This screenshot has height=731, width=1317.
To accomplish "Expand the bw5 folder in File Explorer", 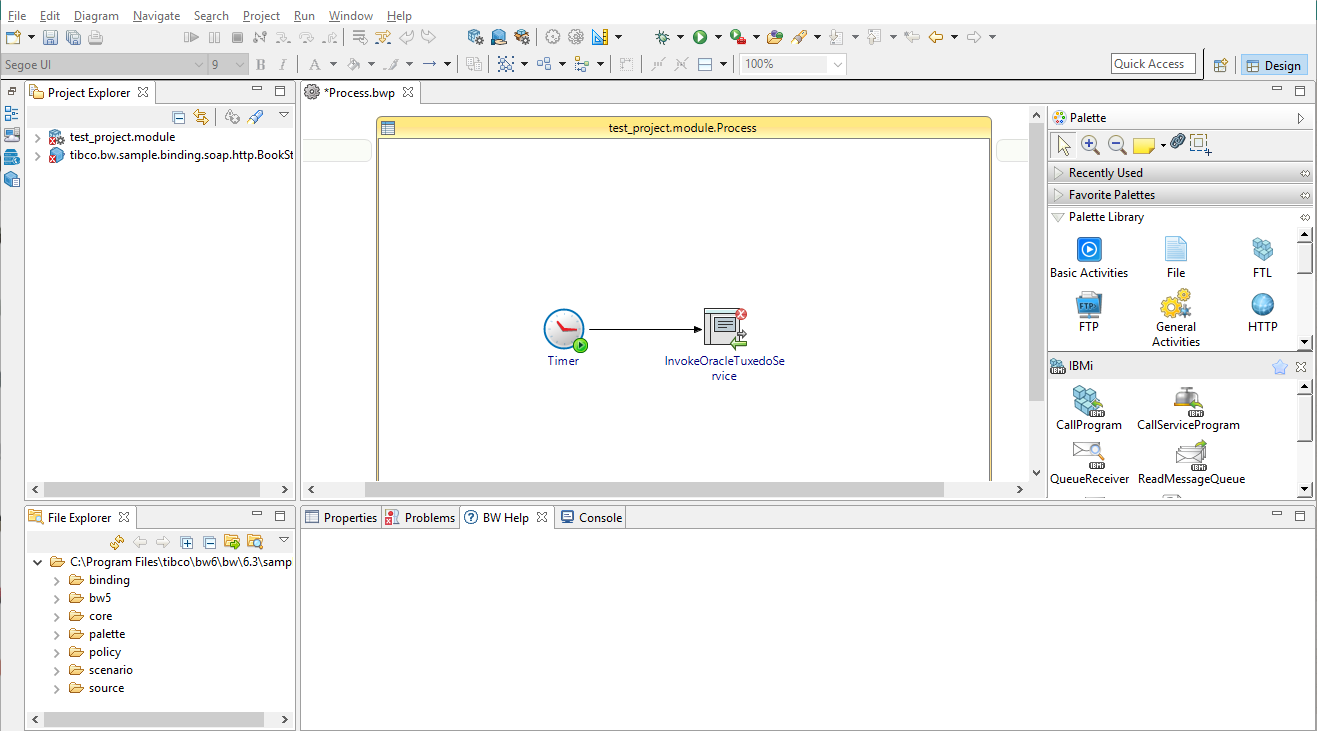I will click(x=56, y=598).
